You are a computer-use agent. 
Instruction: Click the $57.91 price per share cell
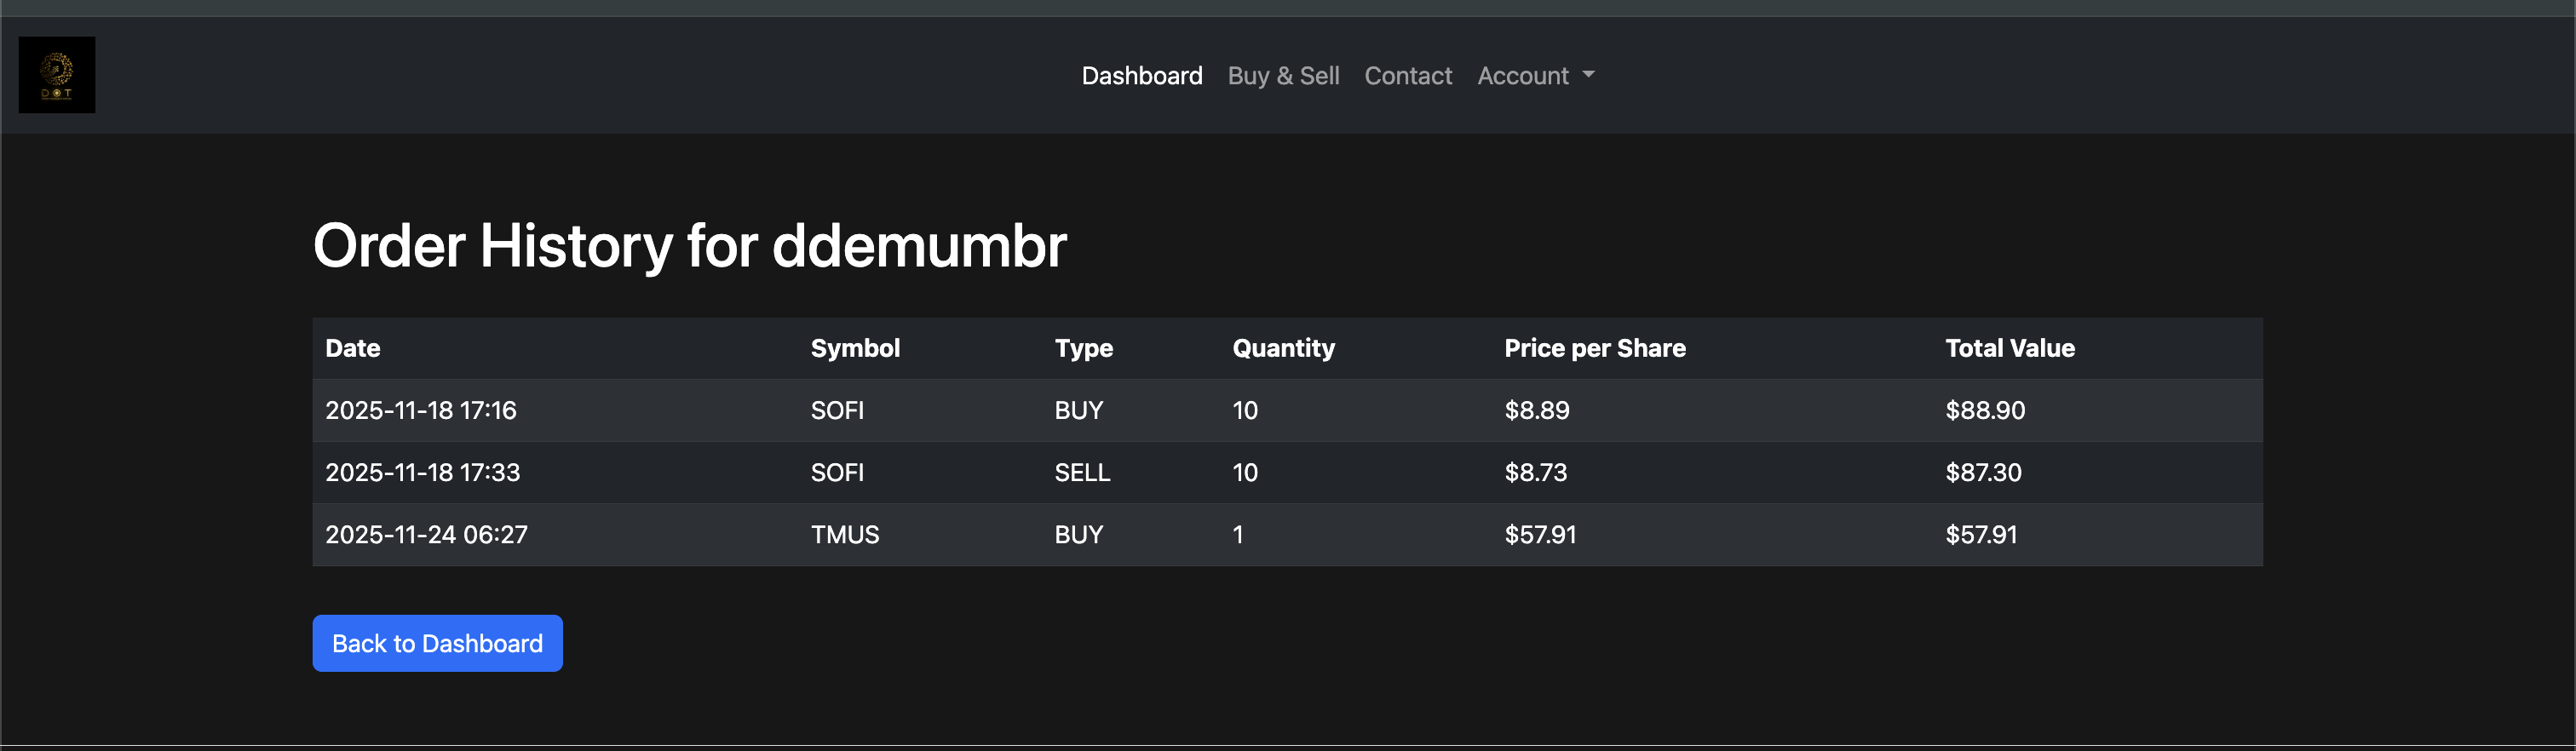click(1540, 534)
